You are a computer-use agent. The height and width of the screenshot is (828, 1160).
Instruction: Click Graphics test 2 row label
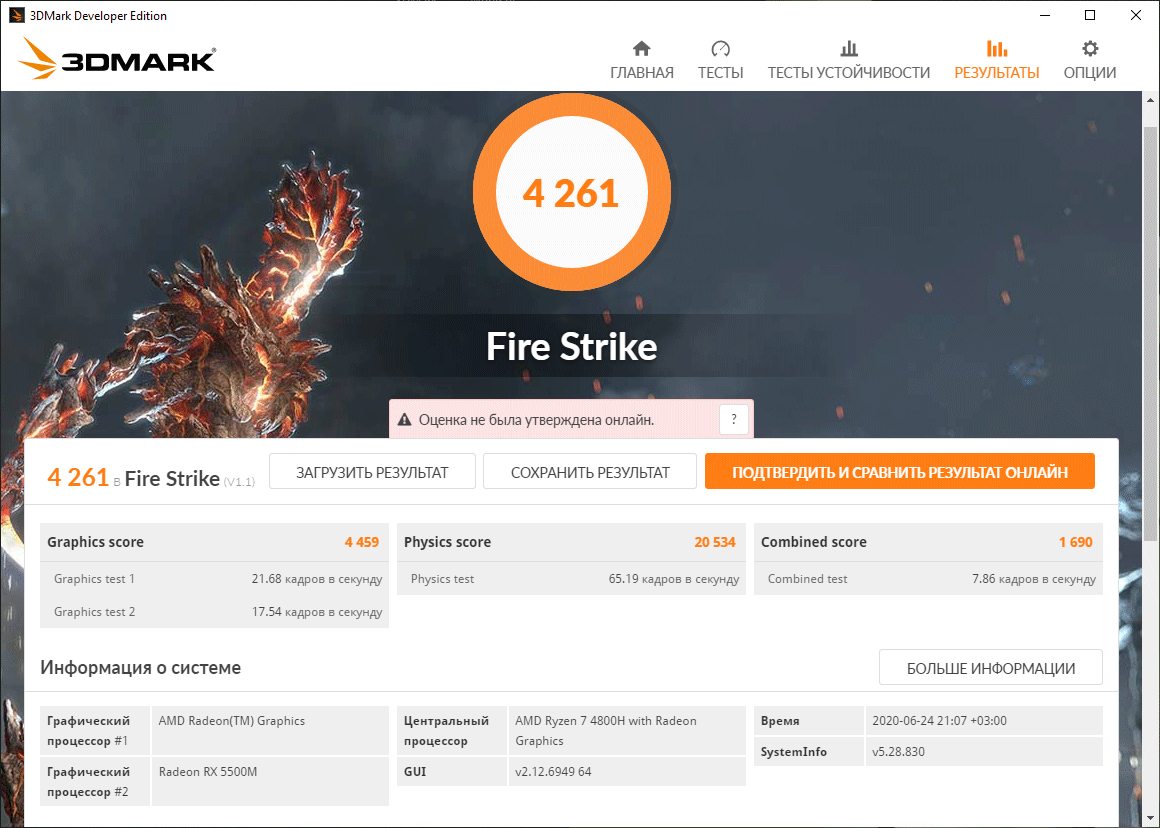coord(95,612)
